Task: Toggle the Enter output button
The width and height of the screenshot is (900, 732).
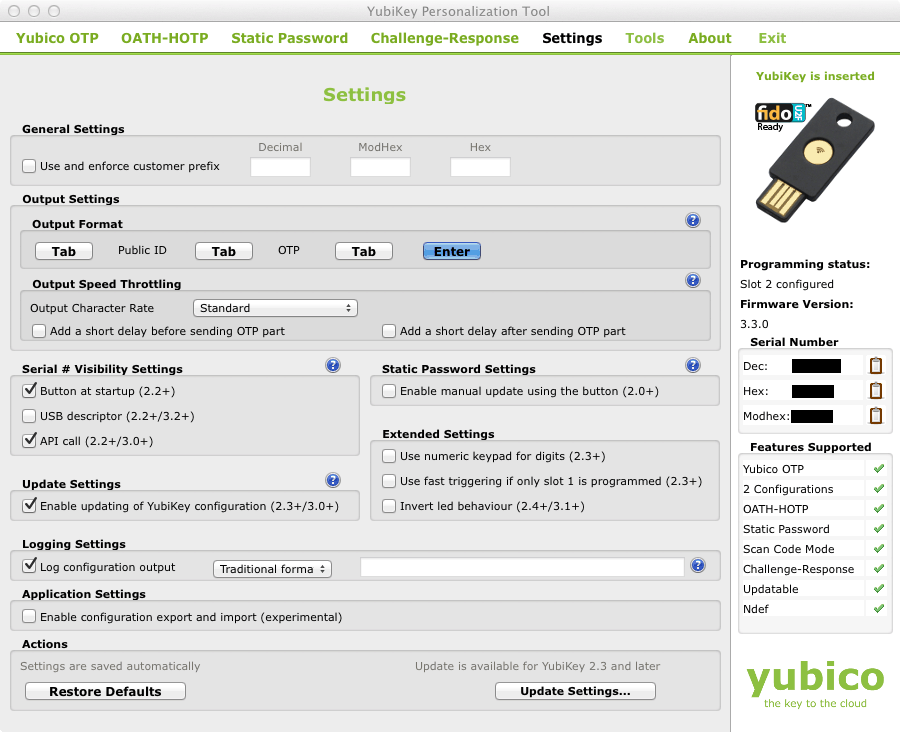Action: 452,251
